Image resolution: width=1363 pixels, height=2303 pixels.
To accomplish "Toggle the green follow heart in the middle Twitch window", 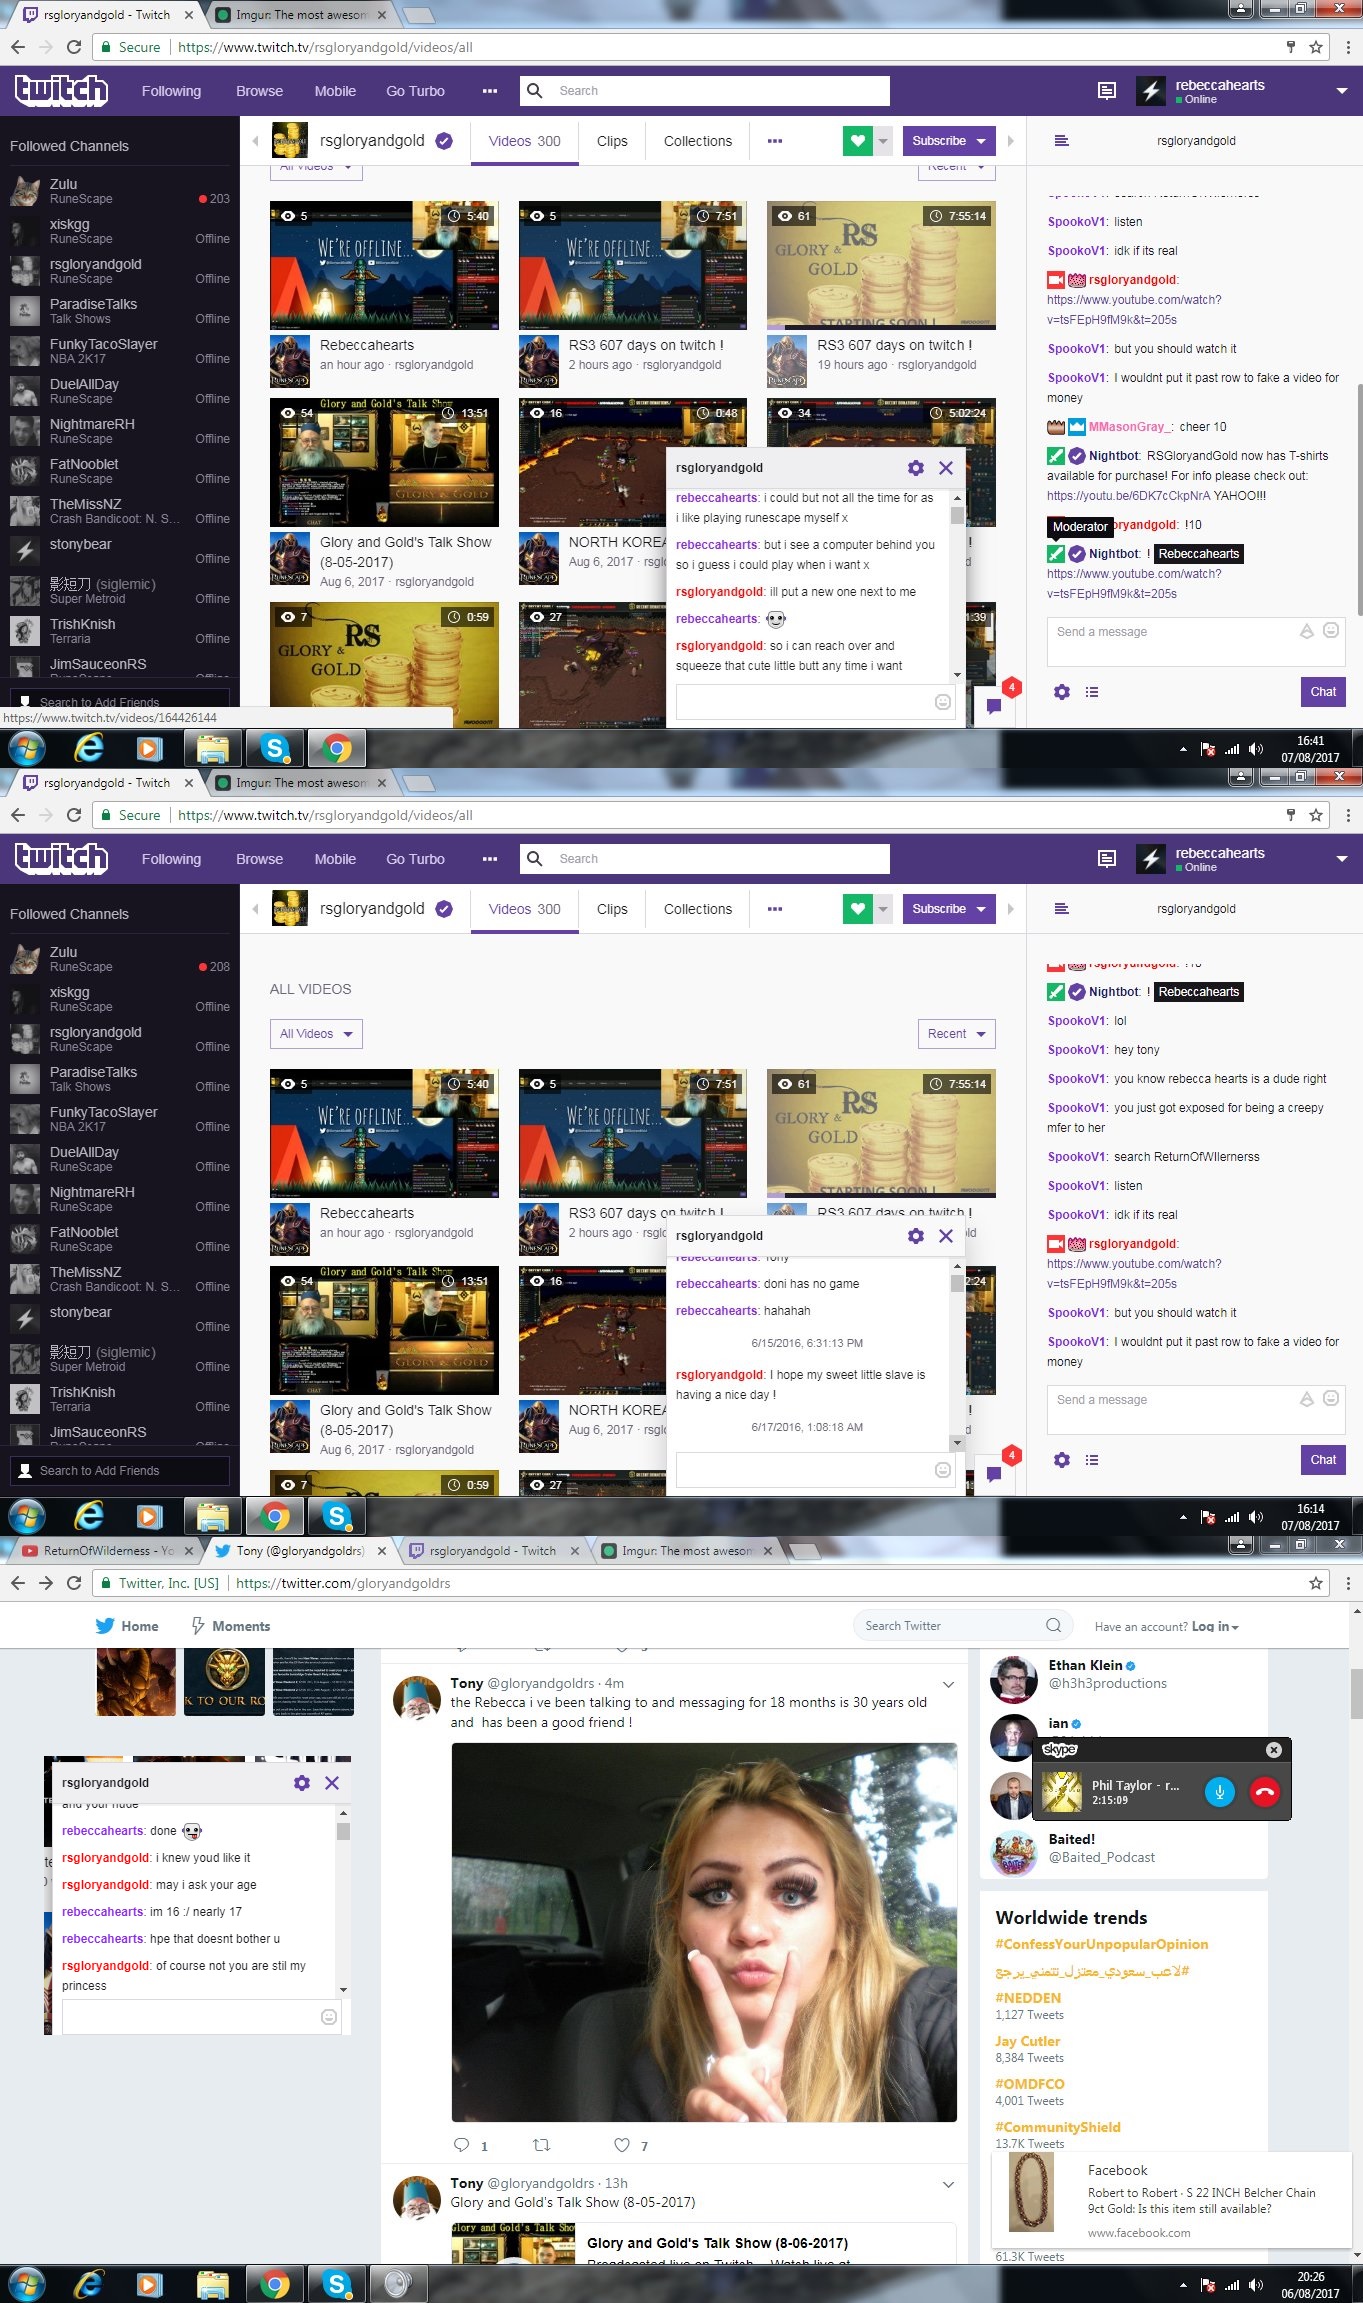I will coord(857,909).
